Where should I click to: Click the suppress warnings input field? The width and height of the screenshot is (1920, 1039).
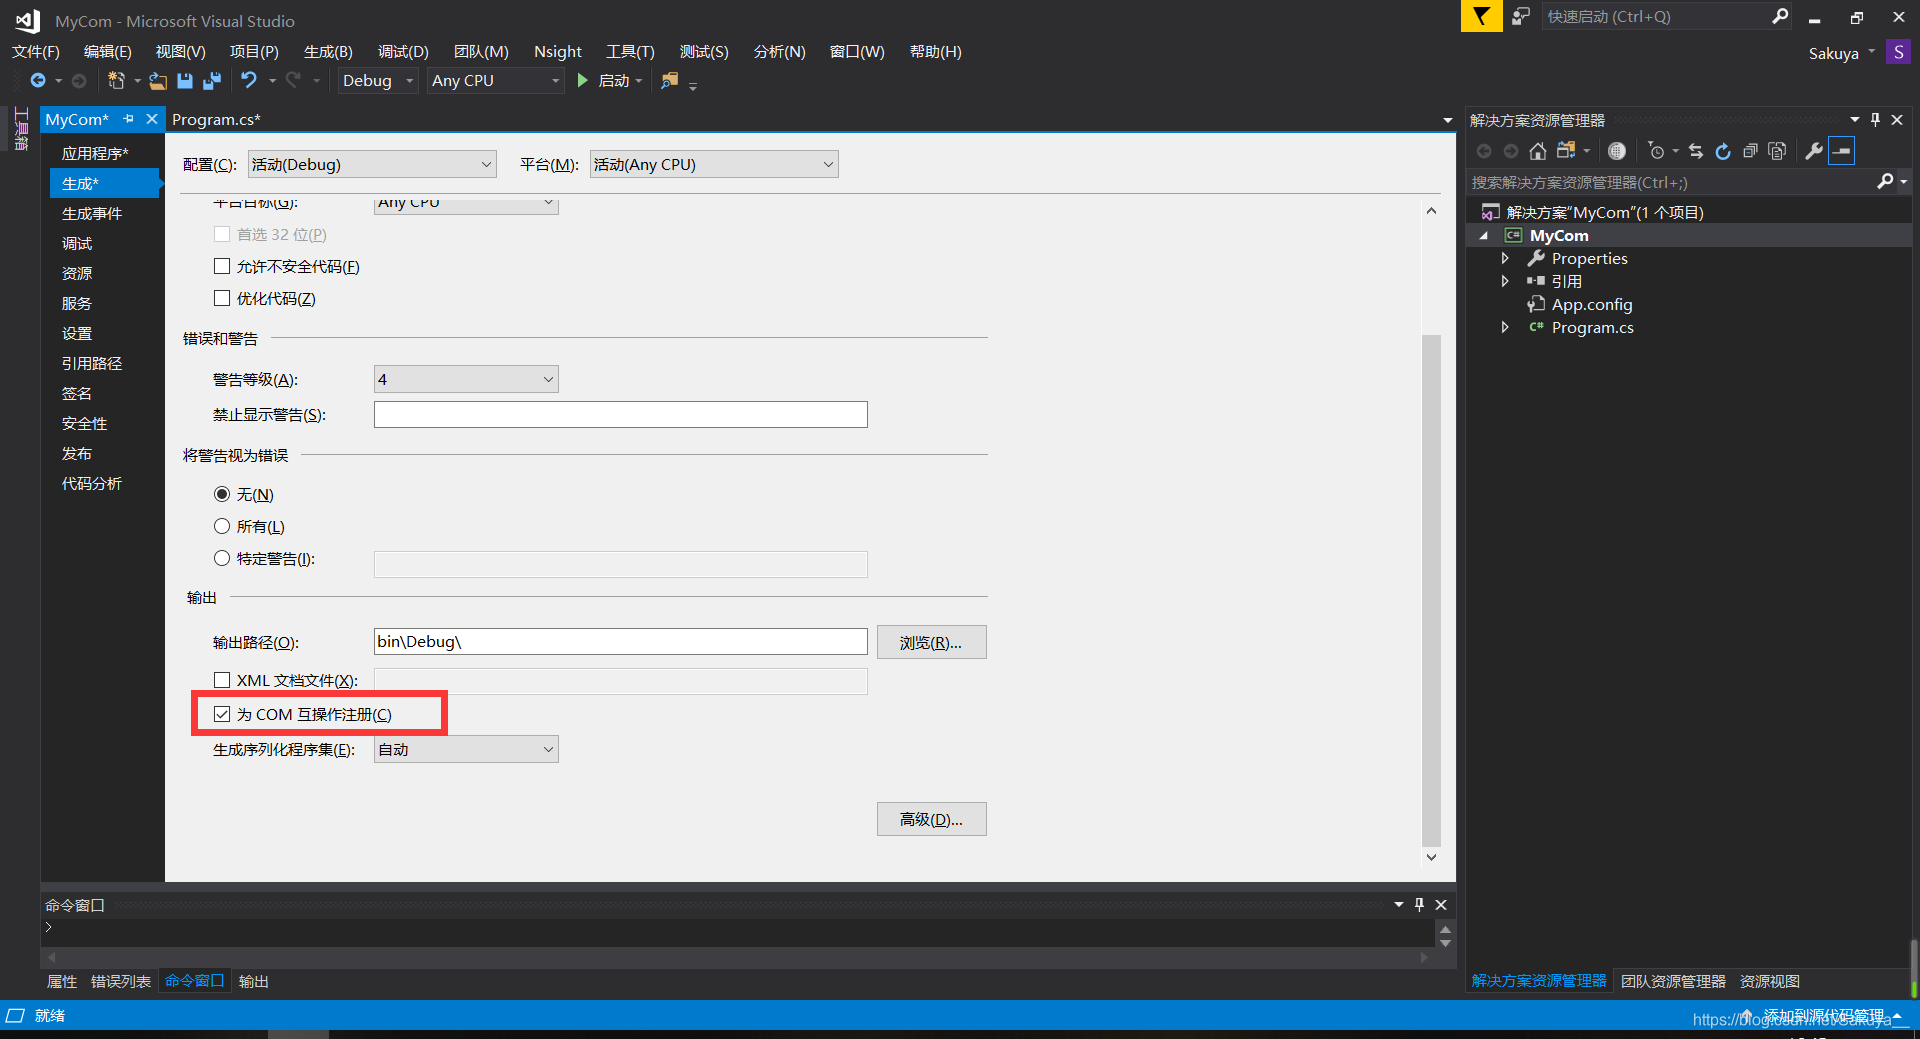[620, 414]
